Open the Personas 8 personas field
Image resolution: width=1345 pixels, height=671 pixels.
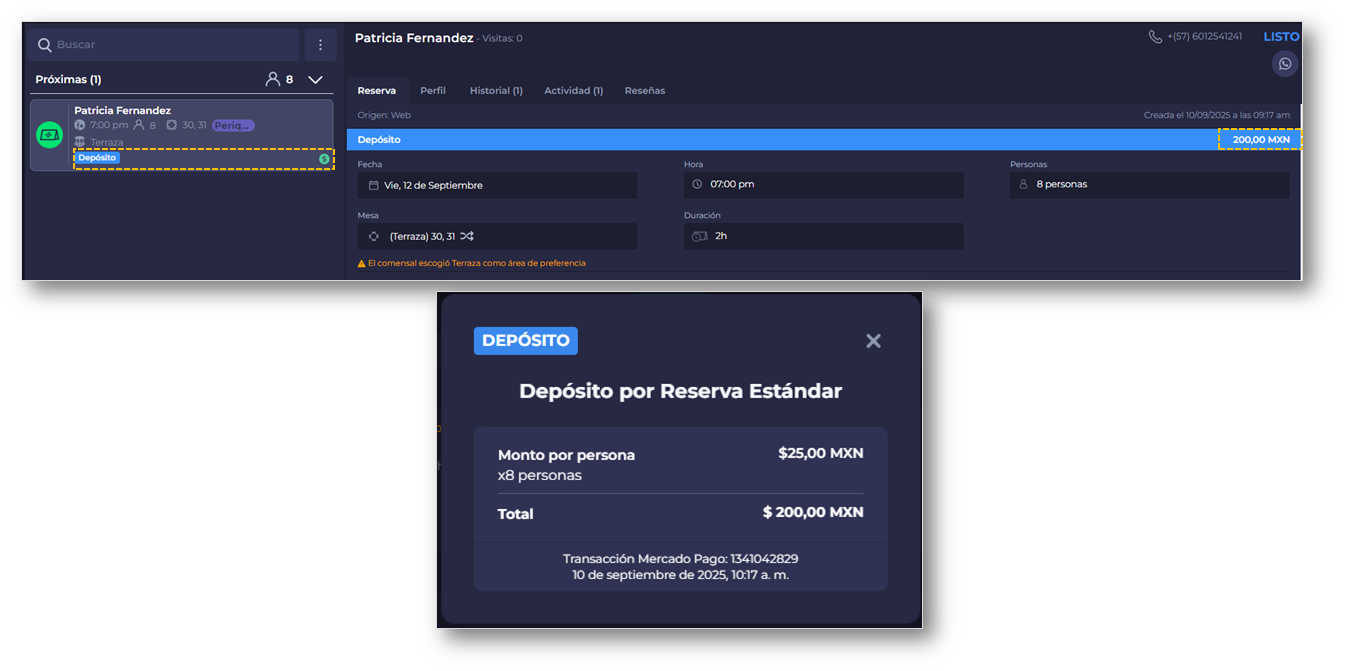click(1150, 185)
